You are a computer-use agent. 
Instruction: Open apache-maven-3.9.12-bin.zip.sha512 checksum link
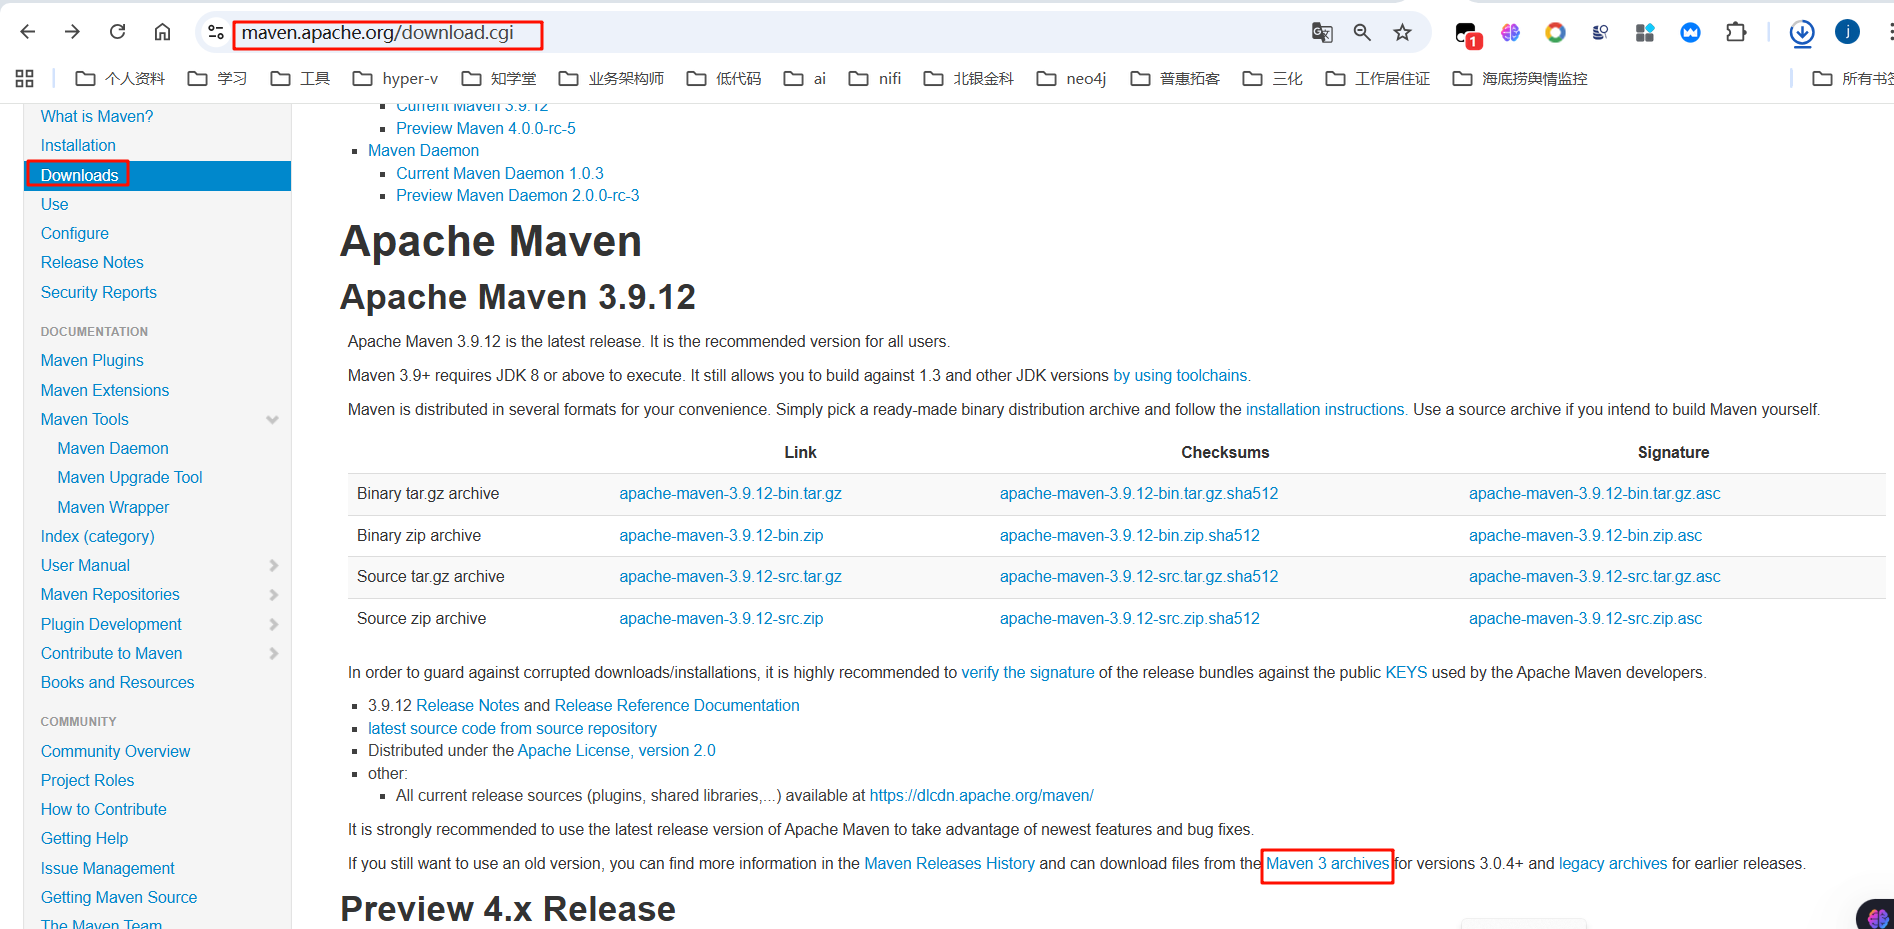(x=1130, y=535)
